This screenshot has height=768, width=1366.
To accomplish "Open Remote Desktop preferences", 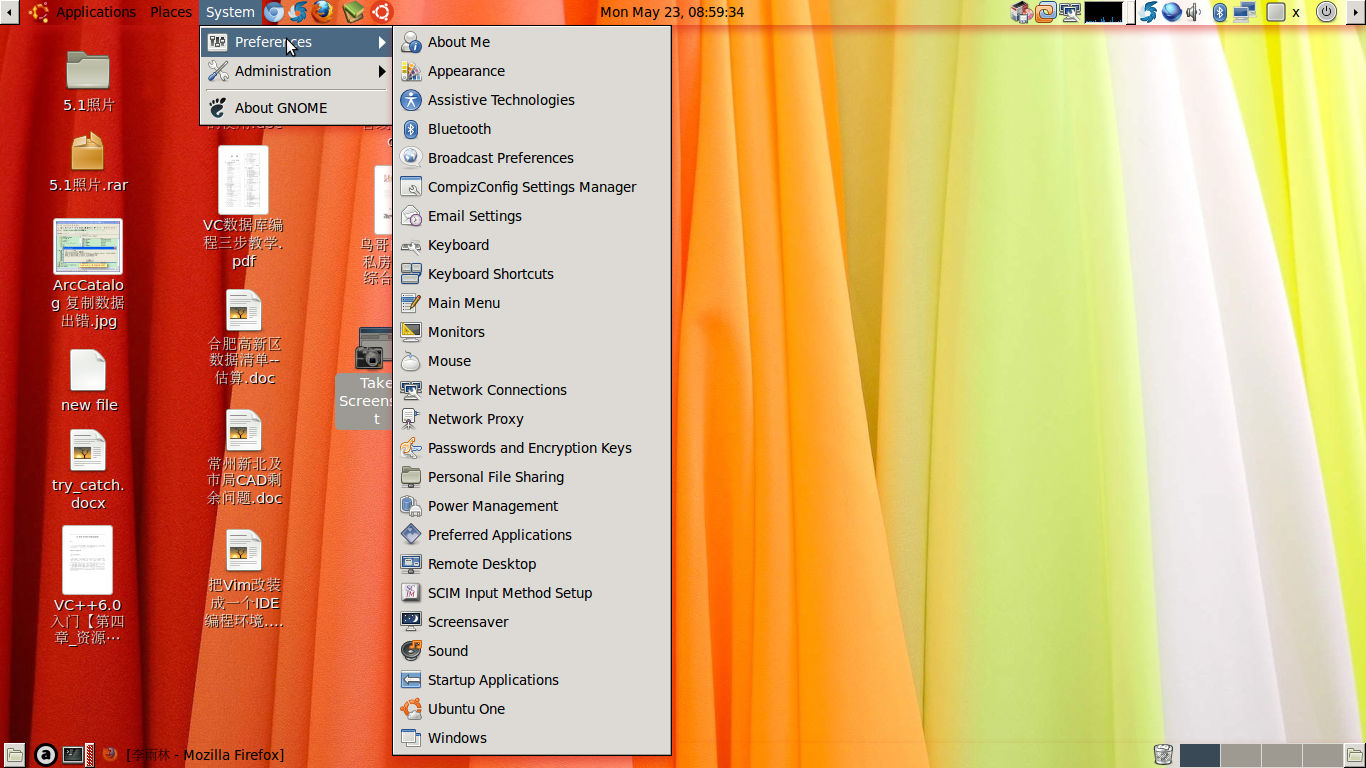I will [531, 564].
